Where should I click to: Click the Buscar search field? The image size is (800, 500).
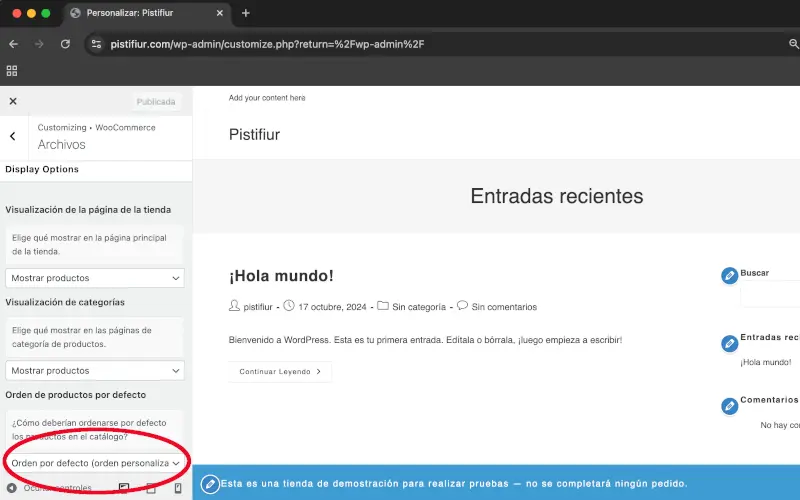770,294
